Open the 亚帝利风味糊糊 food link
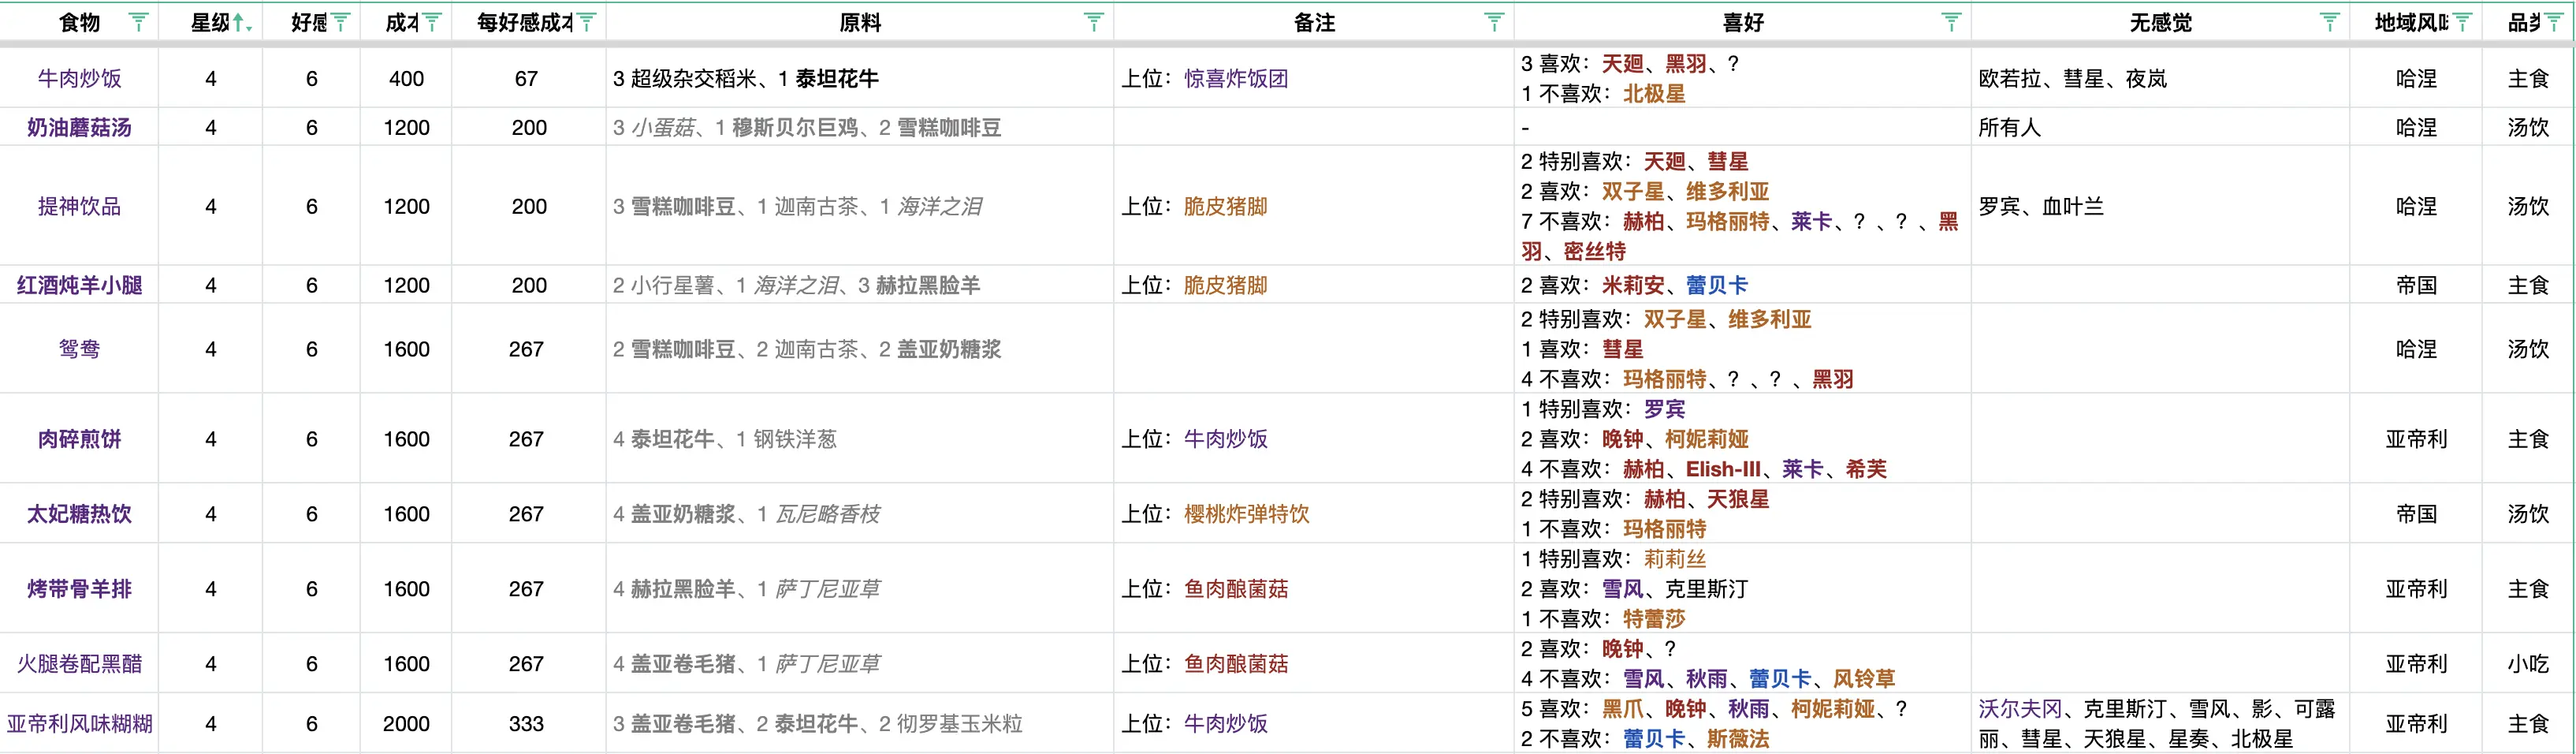The width and height of the screenshot is (2576, 754). [x=80, y=723]
